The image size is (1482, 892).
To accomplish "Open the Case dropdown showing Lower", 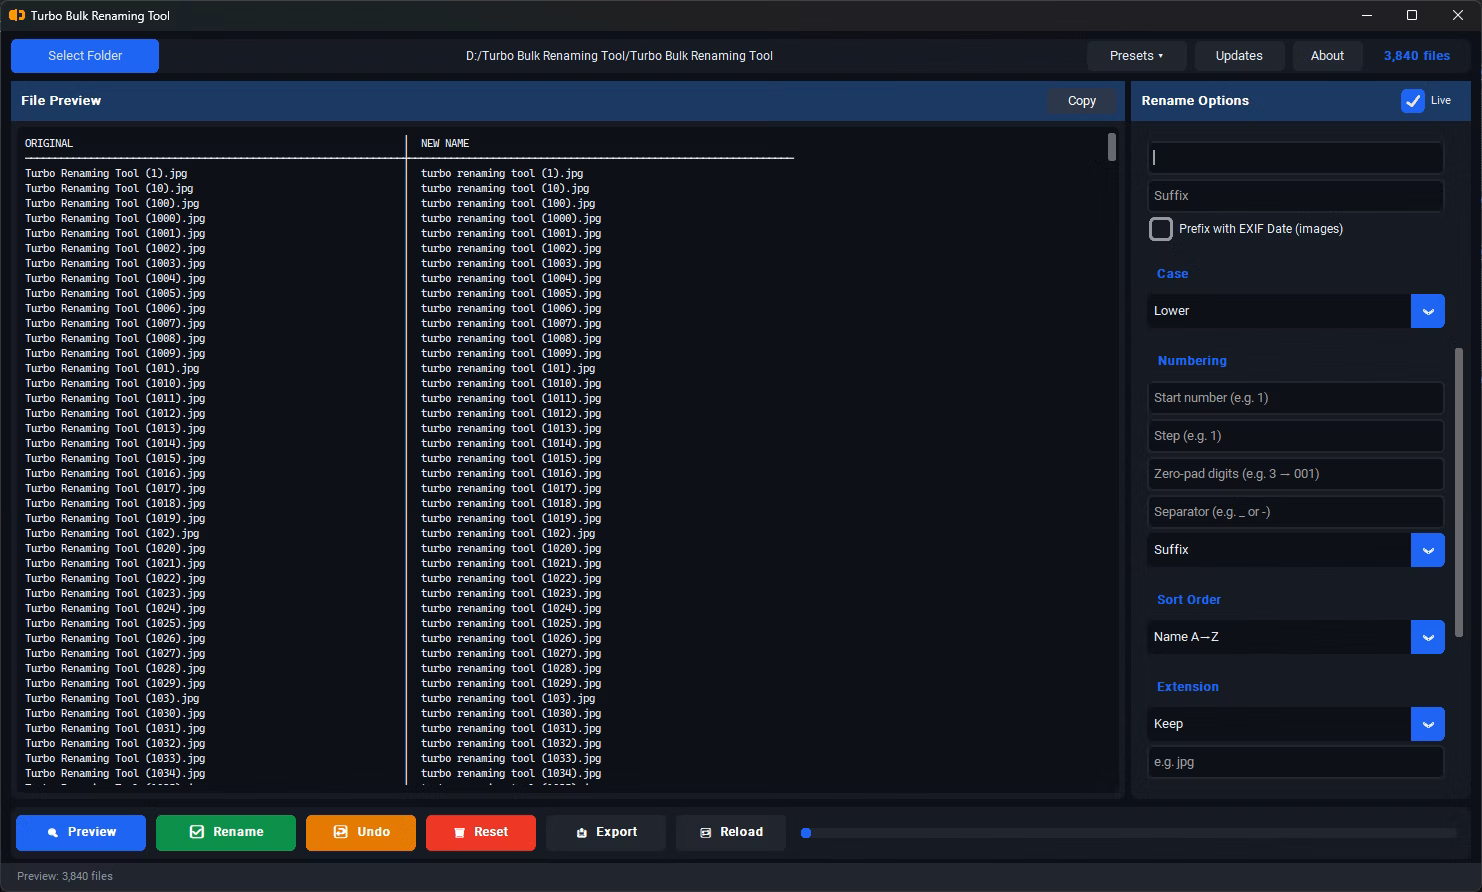I will click(1295, 311).
